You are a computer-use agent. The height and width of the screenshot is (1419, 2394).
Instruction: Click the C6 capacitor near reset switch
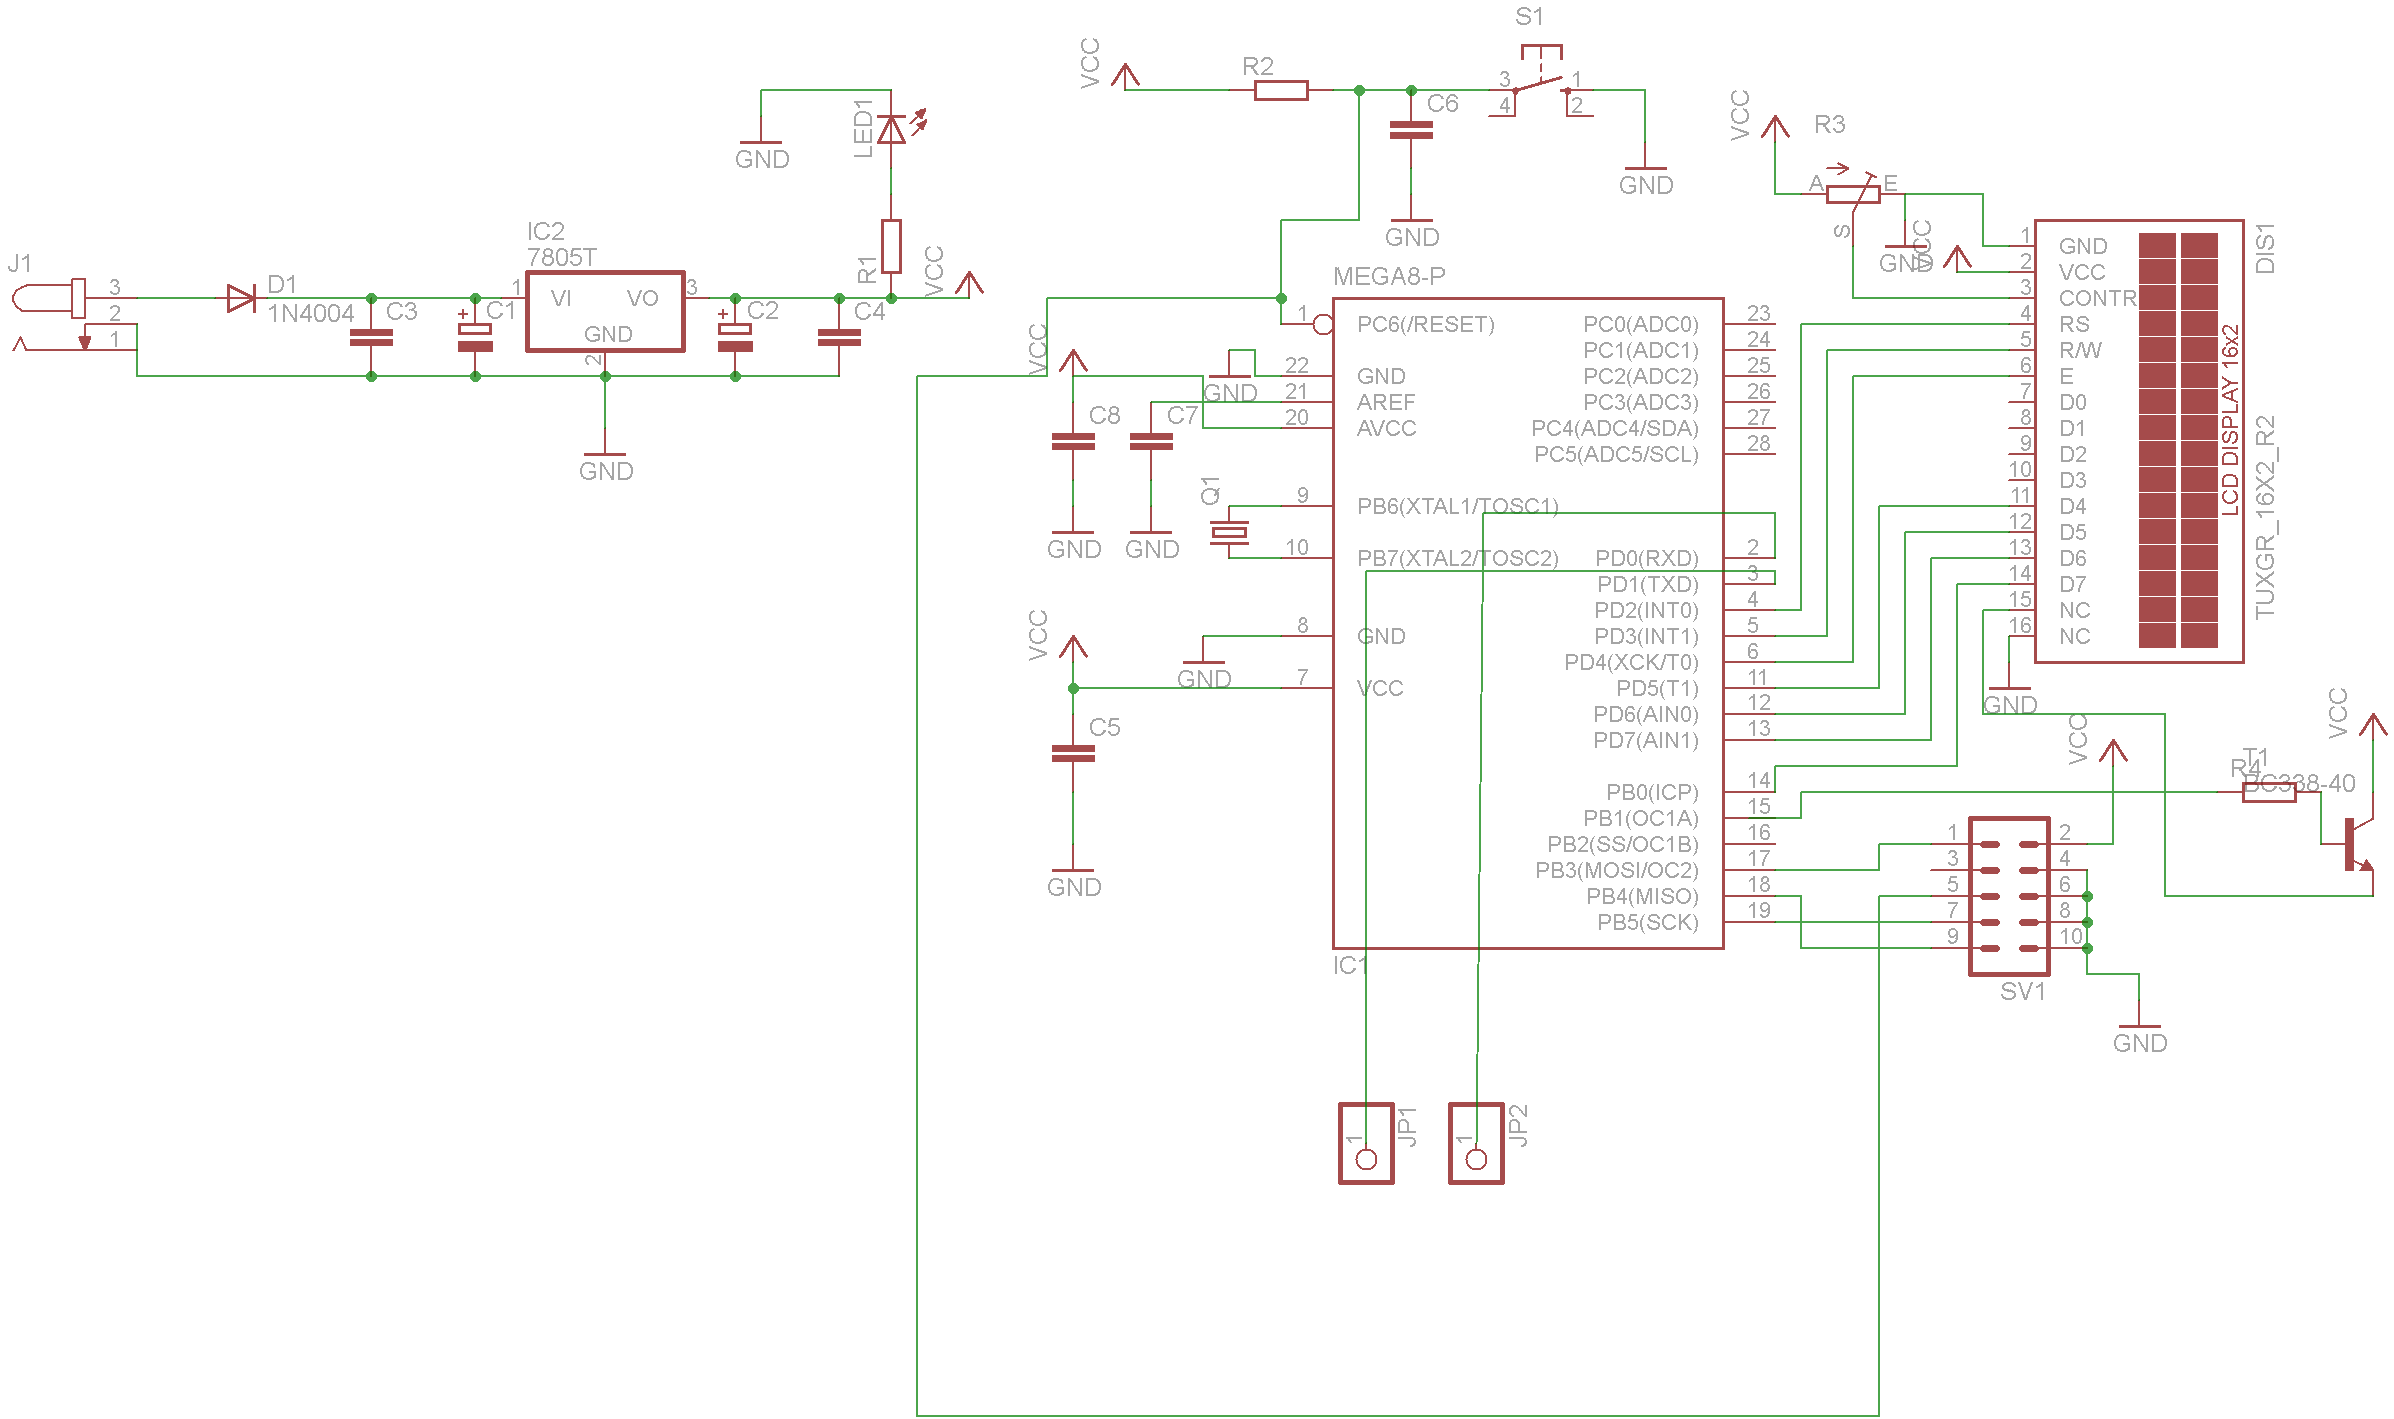[1411, 130]
